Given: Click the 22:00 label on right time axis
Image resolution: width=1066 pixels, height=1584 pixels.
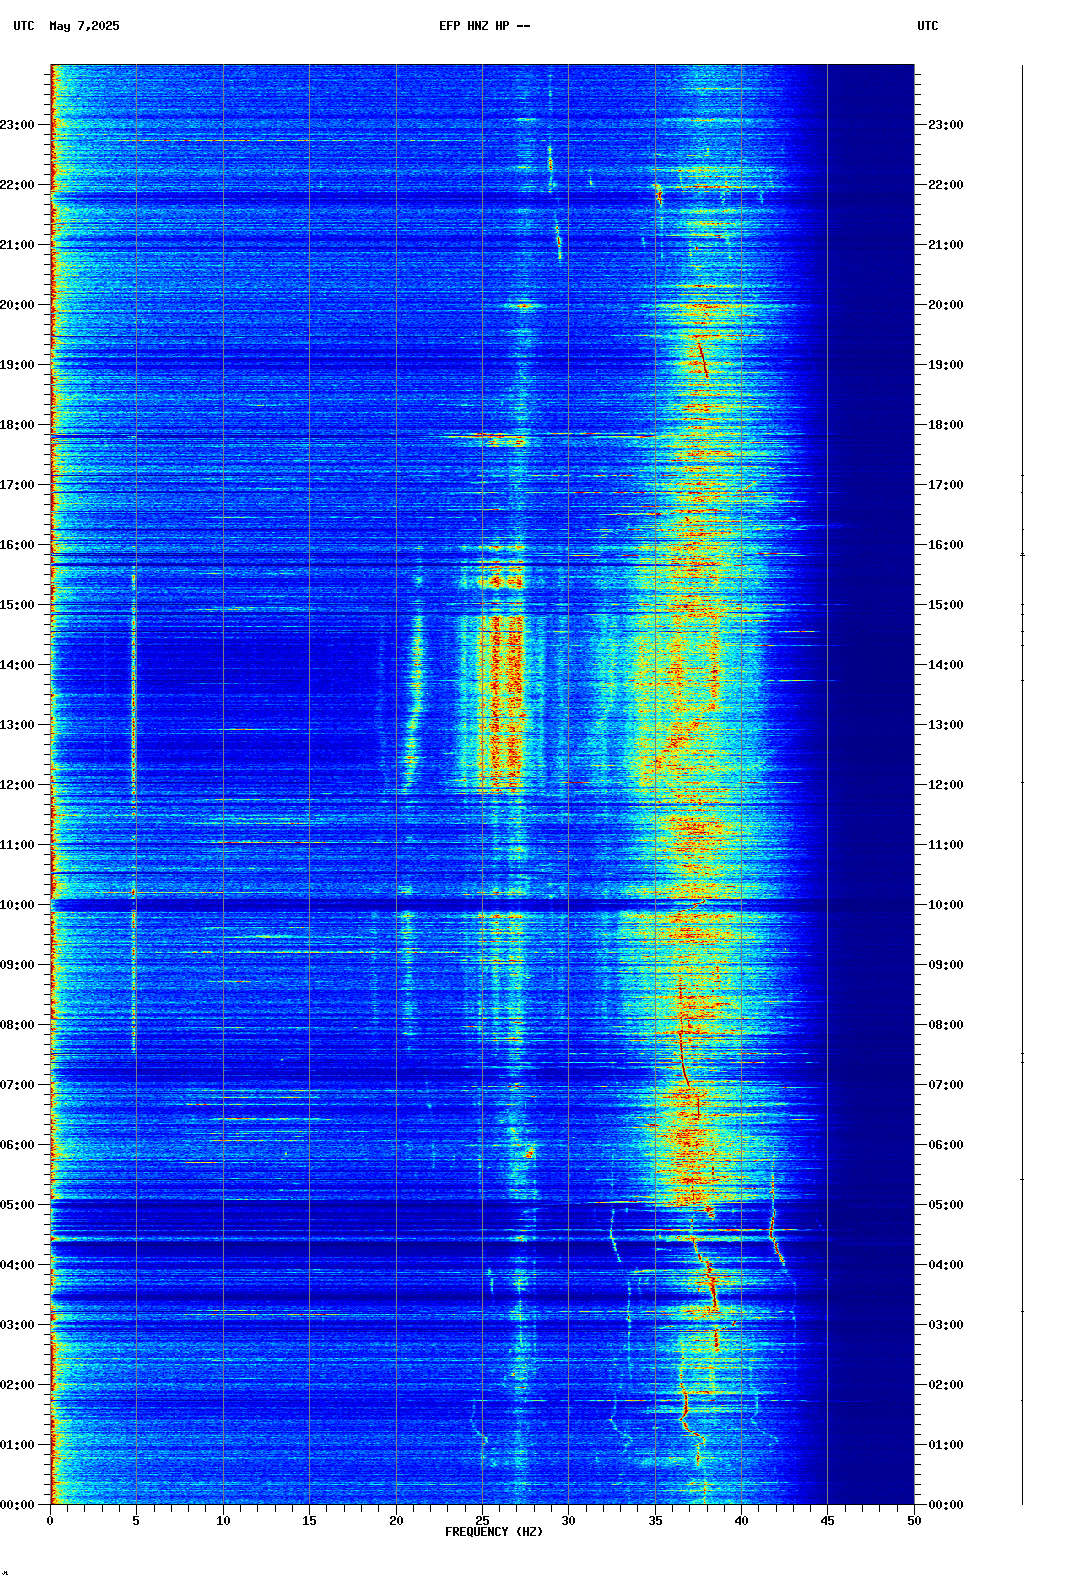Looking at the screenshot, I should click(x=946, y=185).
